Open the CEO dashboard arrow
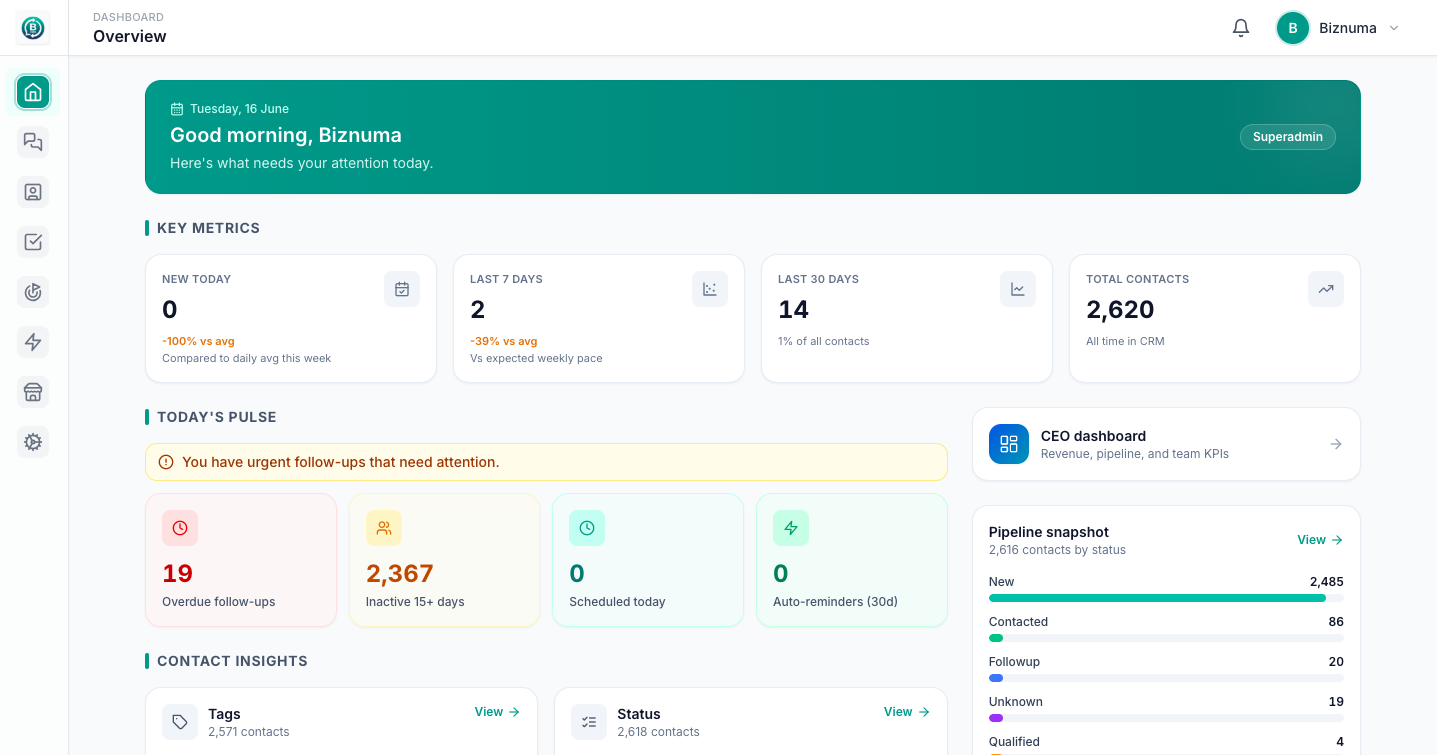Viewport: 1437px width, 755px height. 1336,444
